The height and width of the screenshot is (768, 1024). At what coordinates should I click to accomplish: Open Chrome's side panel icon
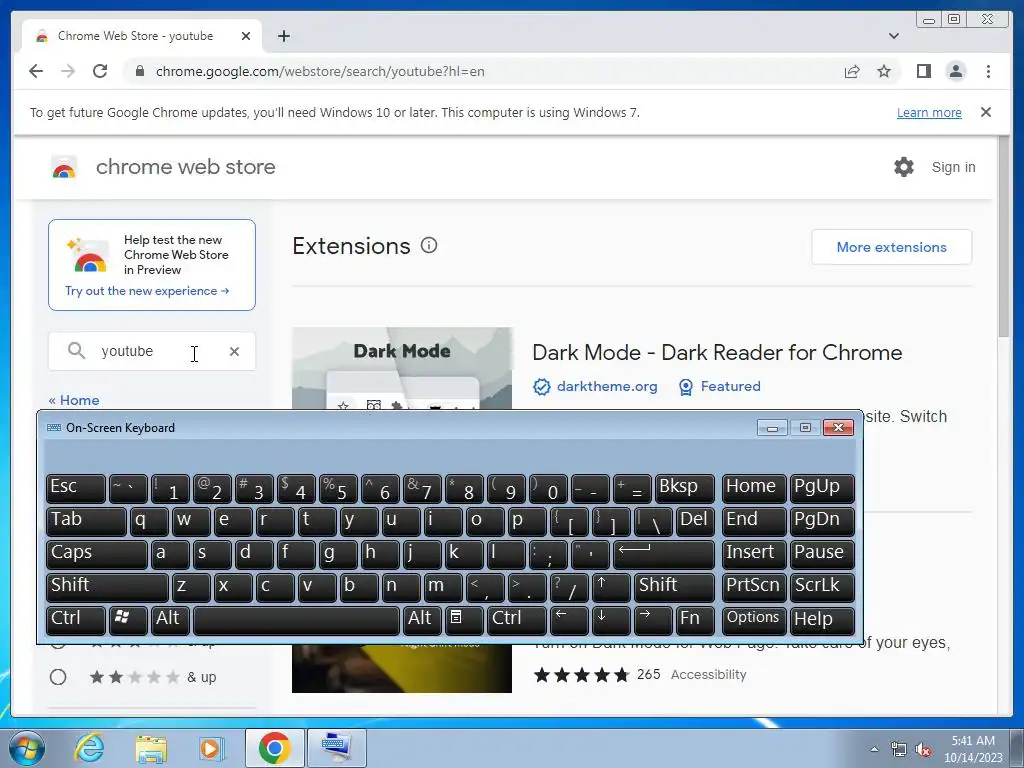point(923,71)
